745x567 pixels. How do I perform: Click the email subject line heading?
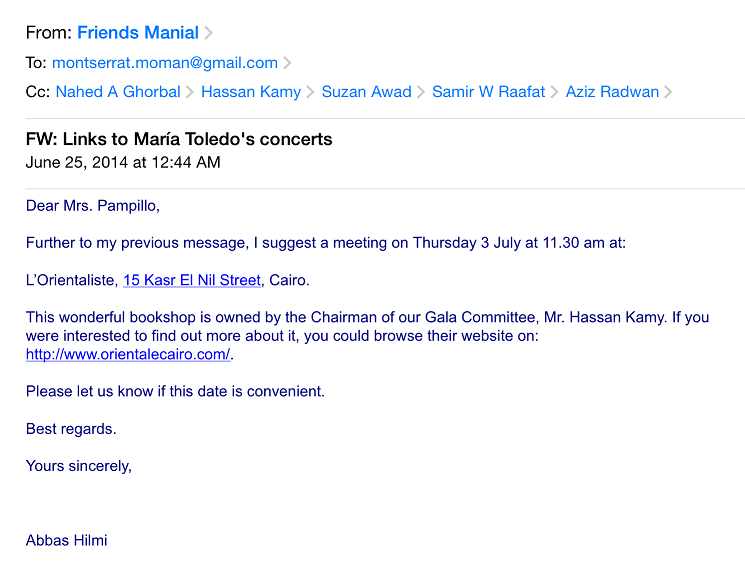(179, 139)
